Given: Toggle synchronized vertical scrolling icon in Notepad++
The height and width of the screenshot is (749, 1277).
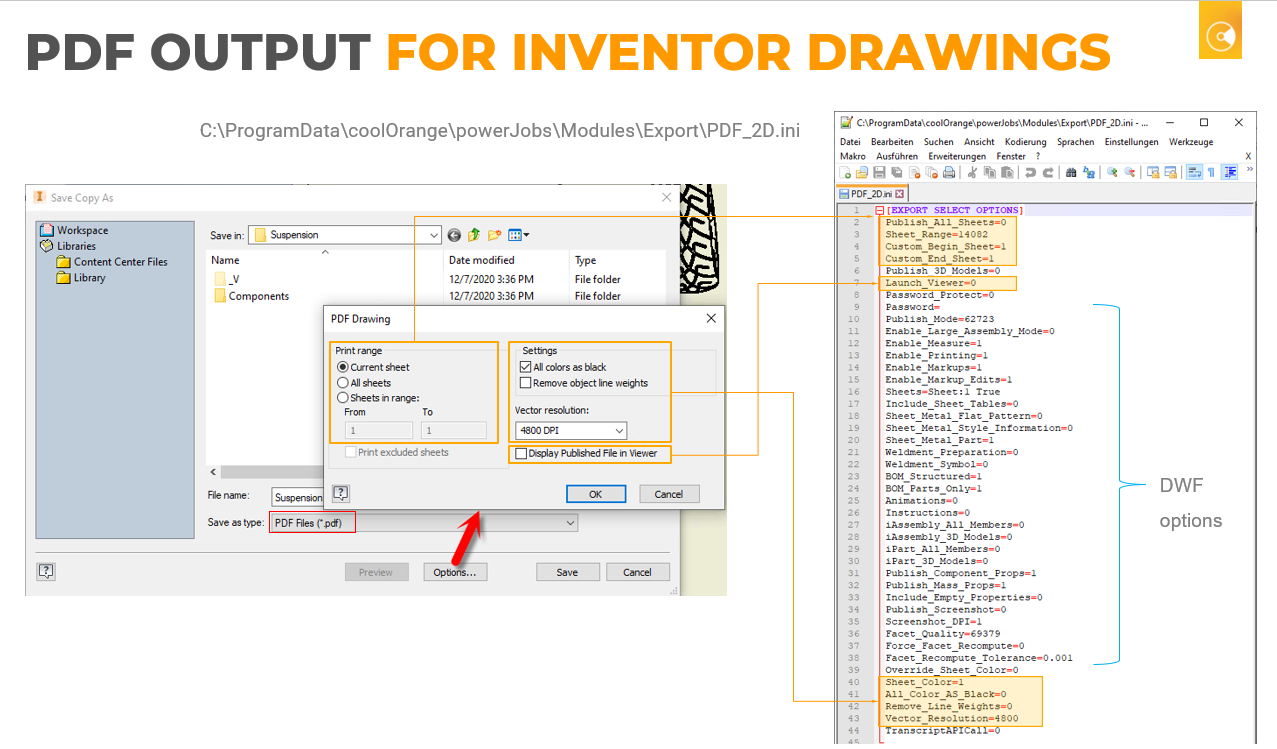Looking at the screenshot, I should 1153,172.
